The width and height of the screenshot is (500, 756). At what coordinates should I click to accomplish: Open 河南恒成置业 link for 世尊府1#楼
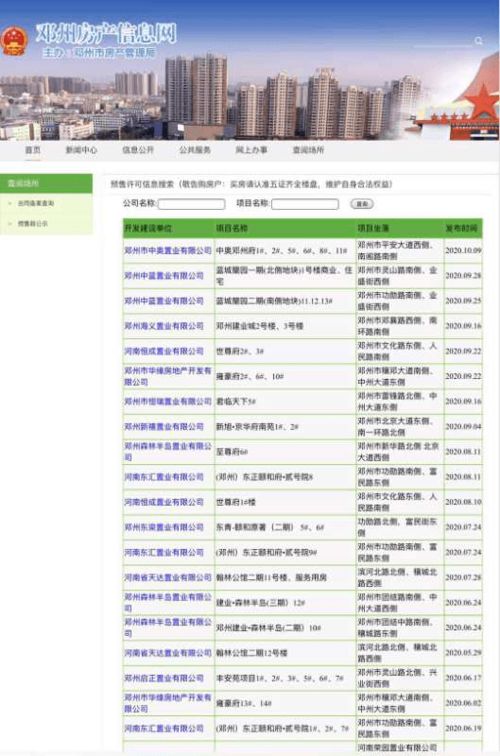point(164,502)
